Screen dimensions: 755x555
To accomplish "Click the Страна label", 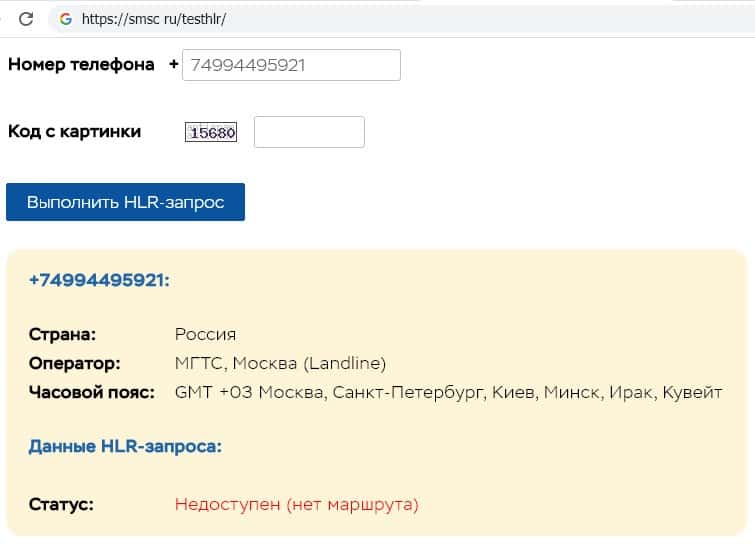I will click(62, 334).
